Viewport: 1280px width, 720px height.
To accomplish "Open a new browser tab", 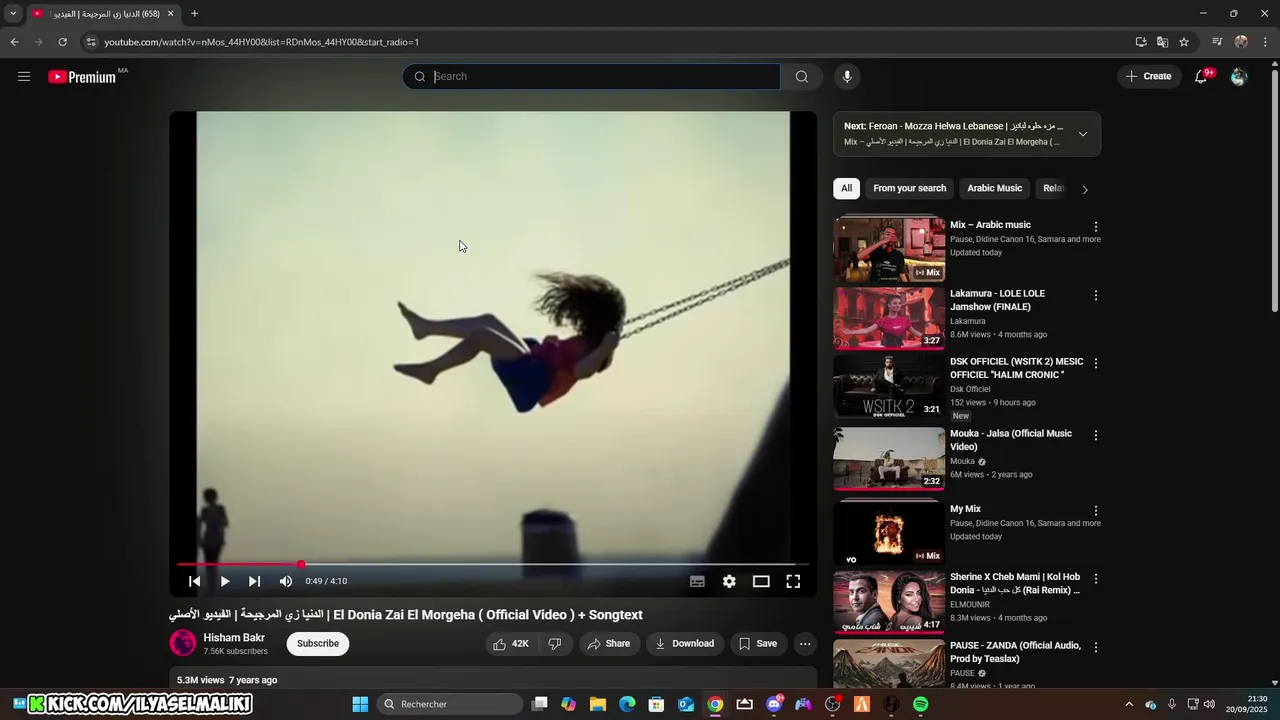I will coord(194,14).
